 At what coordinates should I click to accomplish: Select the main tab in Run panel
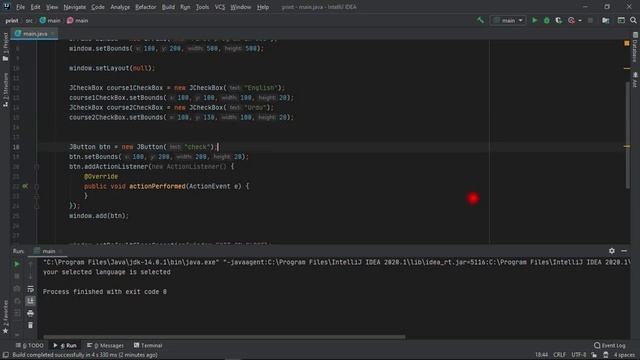48,251
